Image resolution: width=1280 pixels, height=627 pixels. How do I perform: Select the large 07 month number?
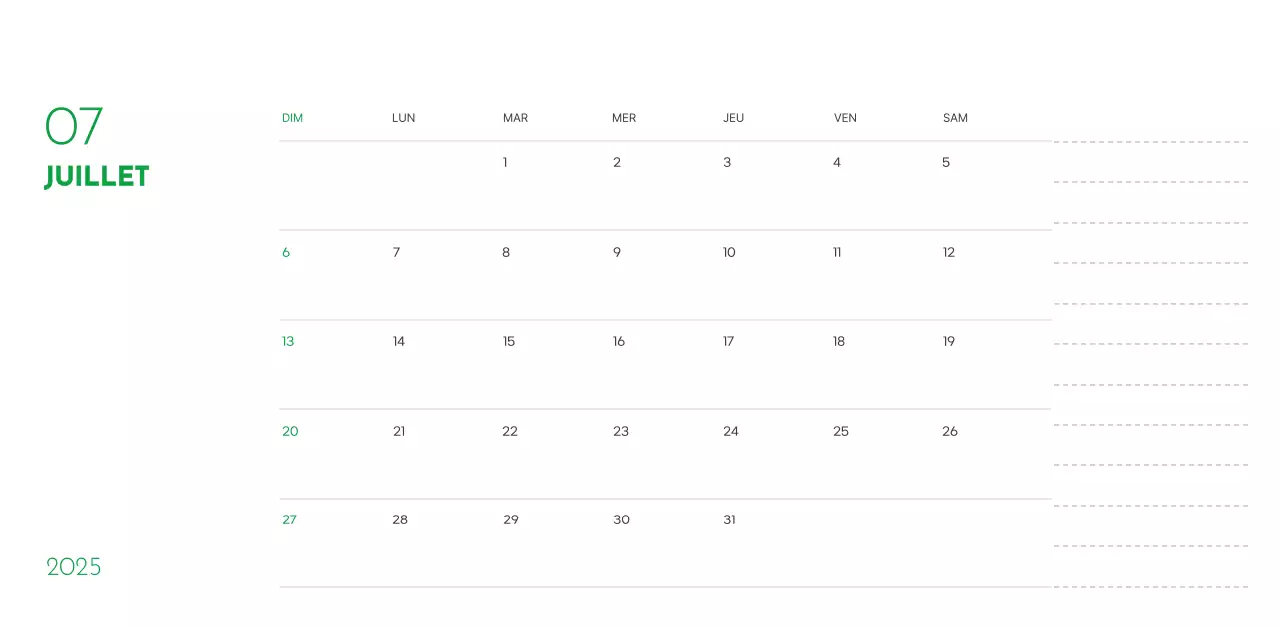pos(74,126)
